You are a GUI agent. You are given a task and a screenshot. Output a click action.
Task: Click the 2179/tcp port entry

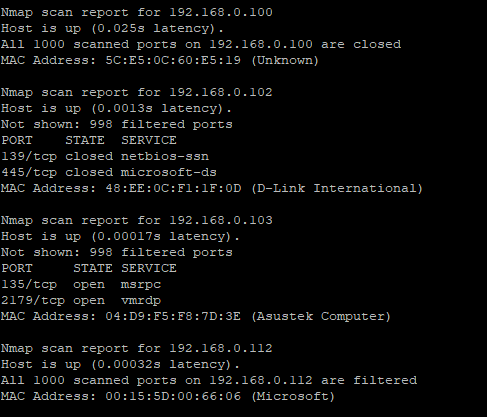point(33,300)
